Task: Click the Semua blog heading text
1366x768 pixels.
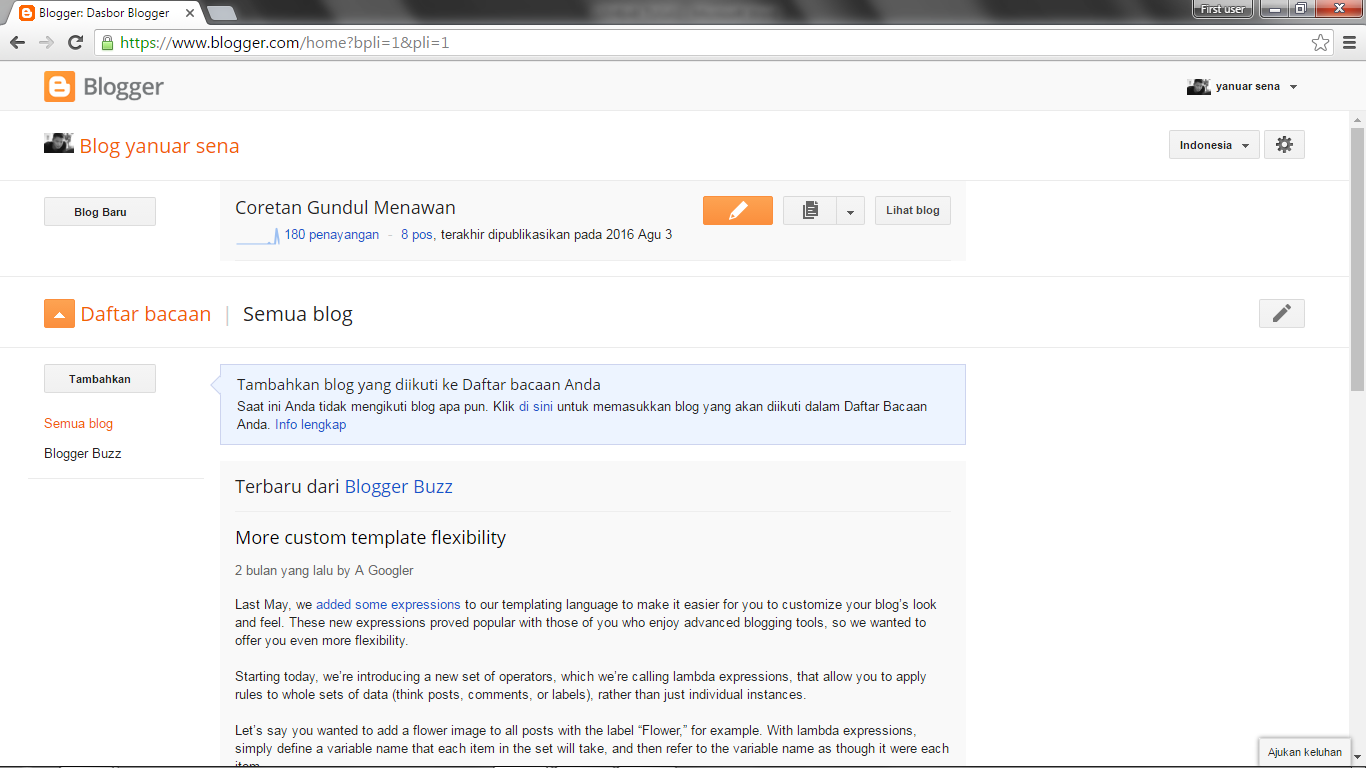Action: 298,314
